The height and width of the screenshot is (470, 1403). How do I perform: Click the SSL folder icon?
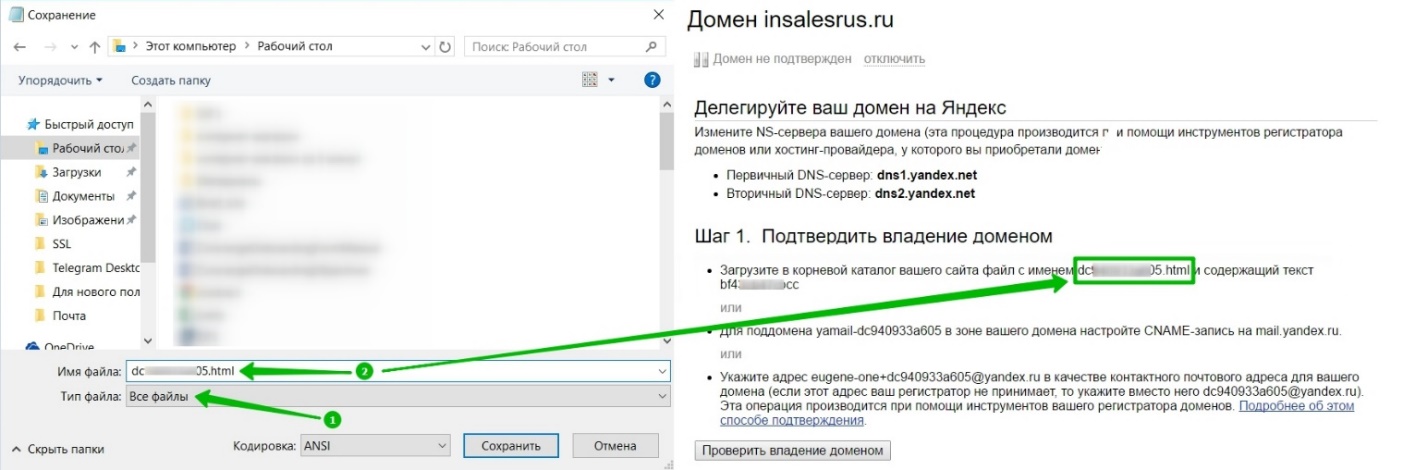click(40, 244)
